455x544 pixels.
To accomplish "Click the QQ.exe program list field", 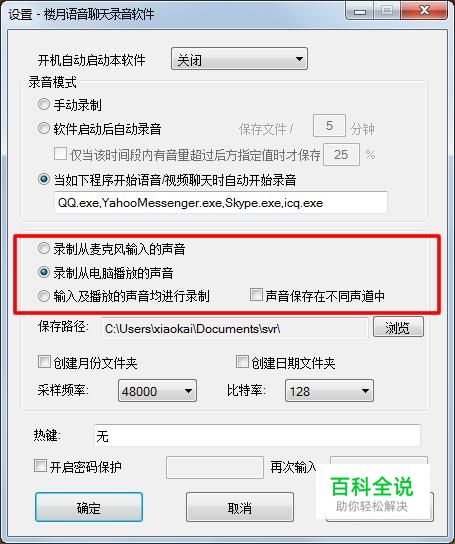I will pos(221,203).
